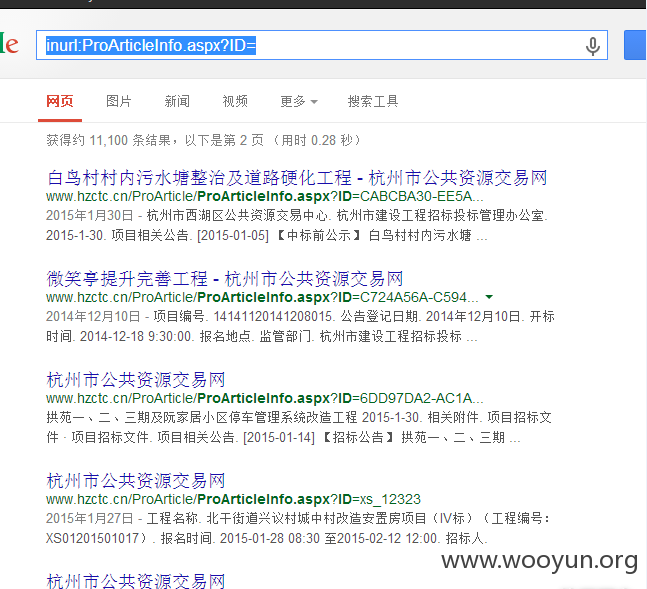
Task: Select the 网页 tab
Action: click(x=60, y=101)
